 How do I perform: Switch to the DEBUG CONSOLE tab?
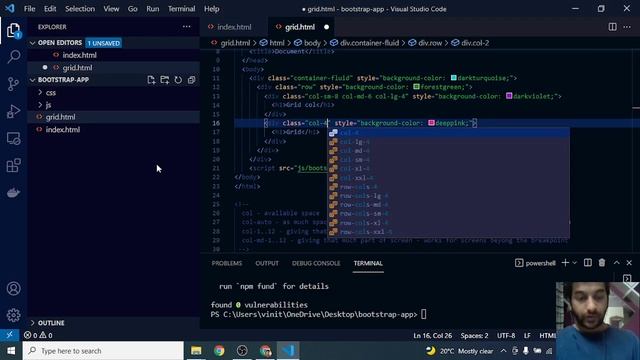(316, 263)
